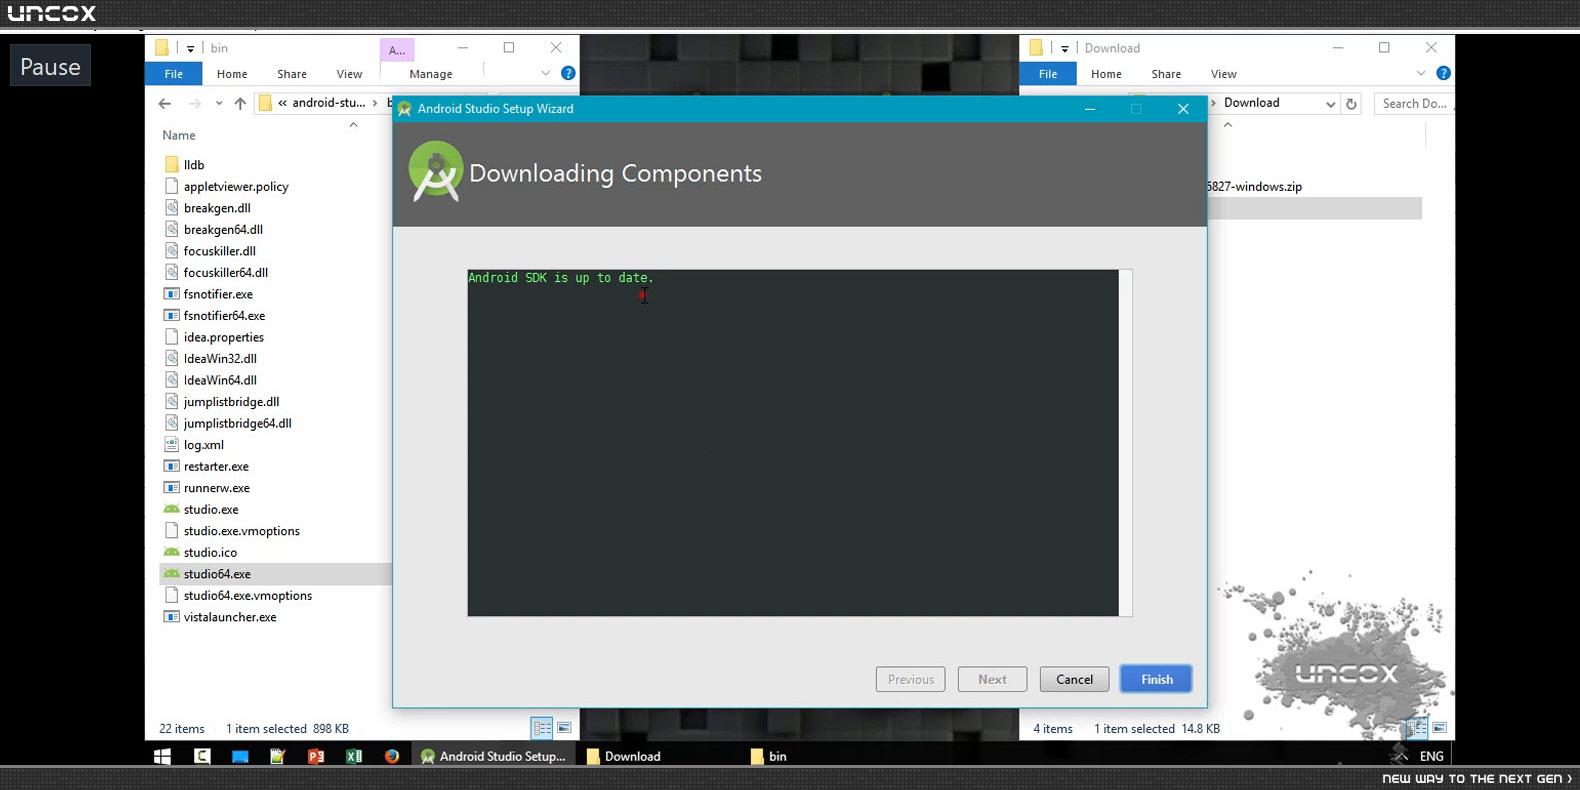Viewport: 1580px width, 790px height.
Task: Open the Share tab in Download window
Action: (1166, 74)
